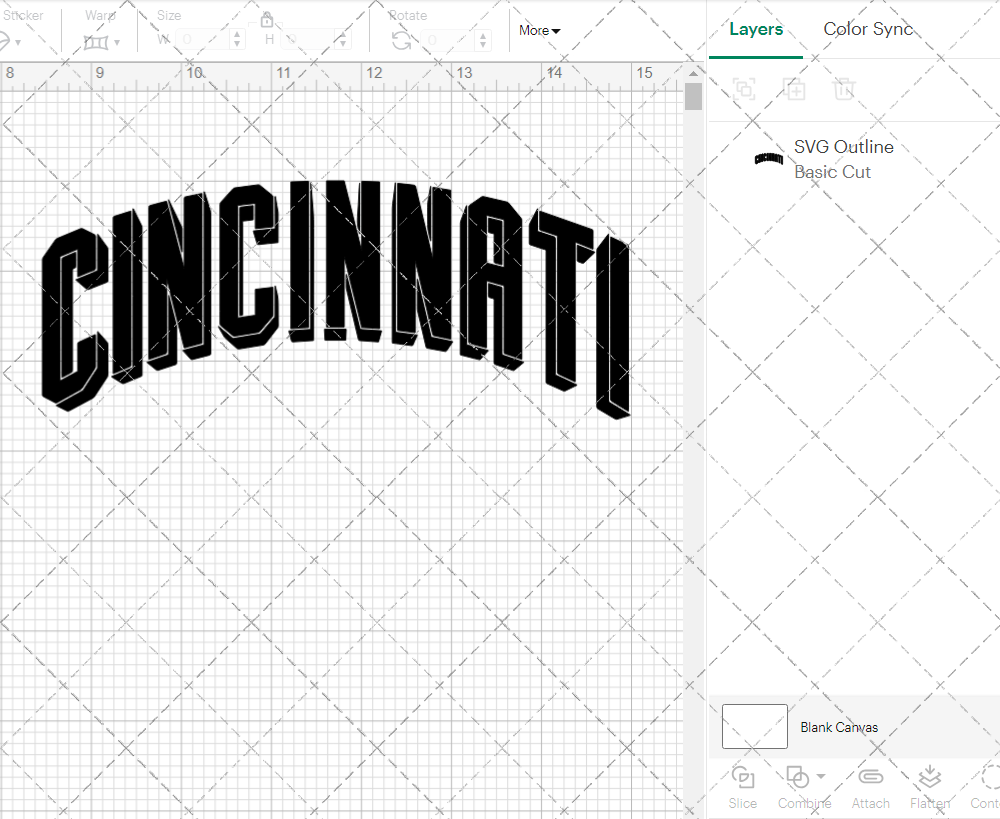Click the Layers tab
The image size is (1000, 819).
(756, 29)
